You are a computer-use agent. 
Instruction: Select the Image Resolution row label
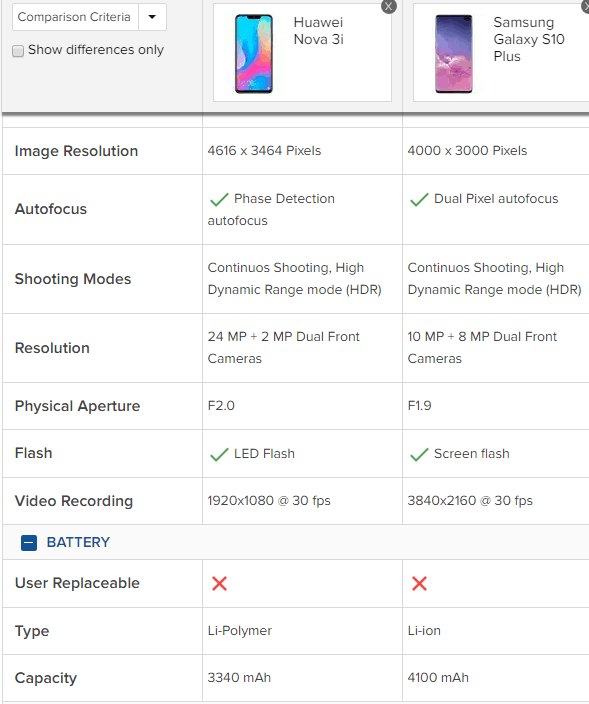(x=76, y=151)
